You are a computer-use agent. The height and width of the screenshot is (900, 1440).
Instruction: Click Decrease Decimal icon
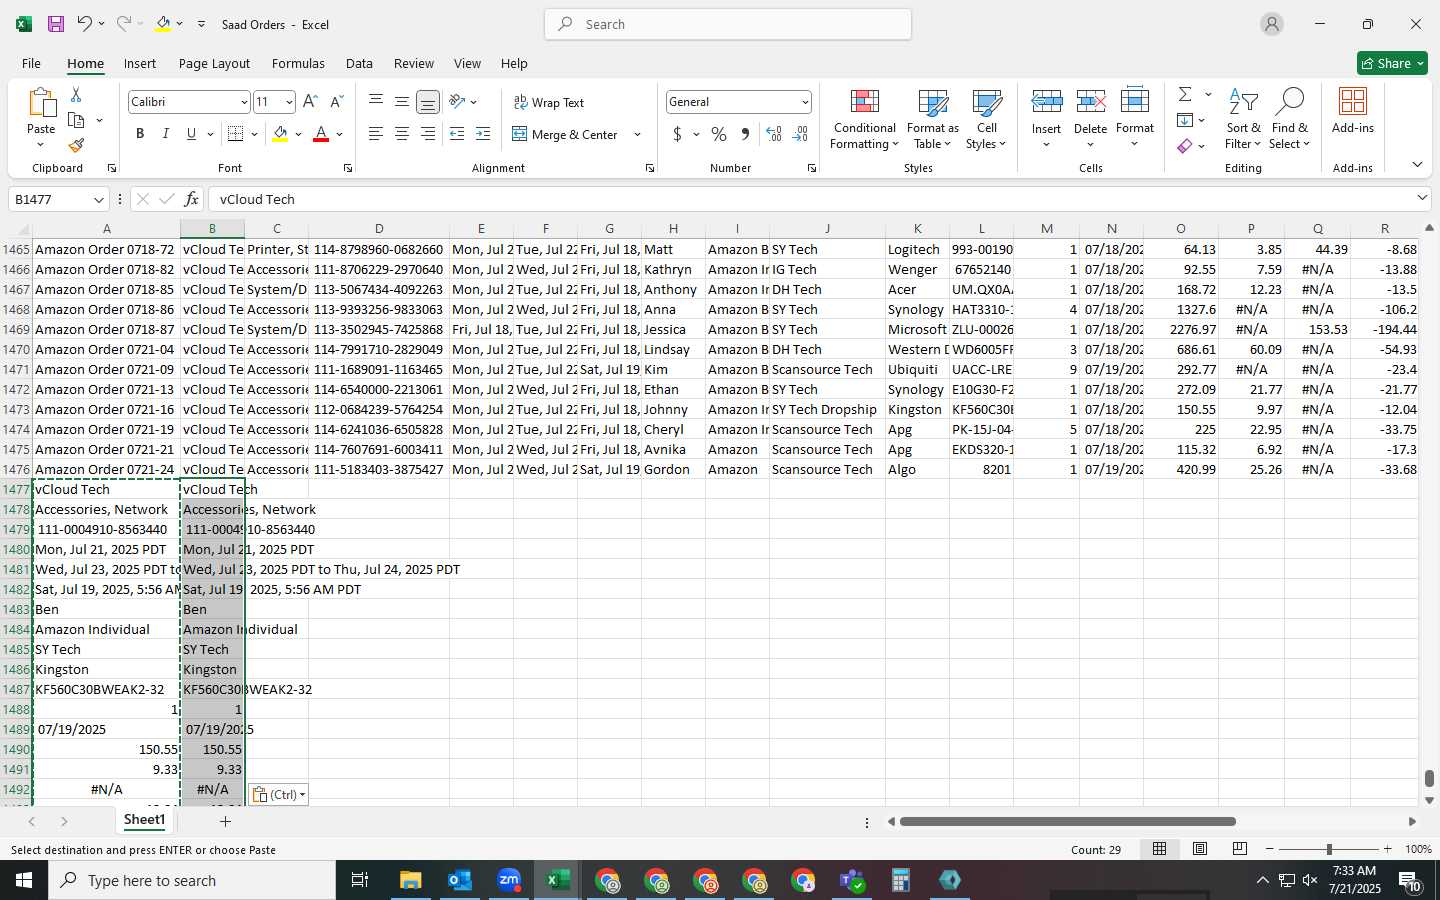click(x=800, y=134)
